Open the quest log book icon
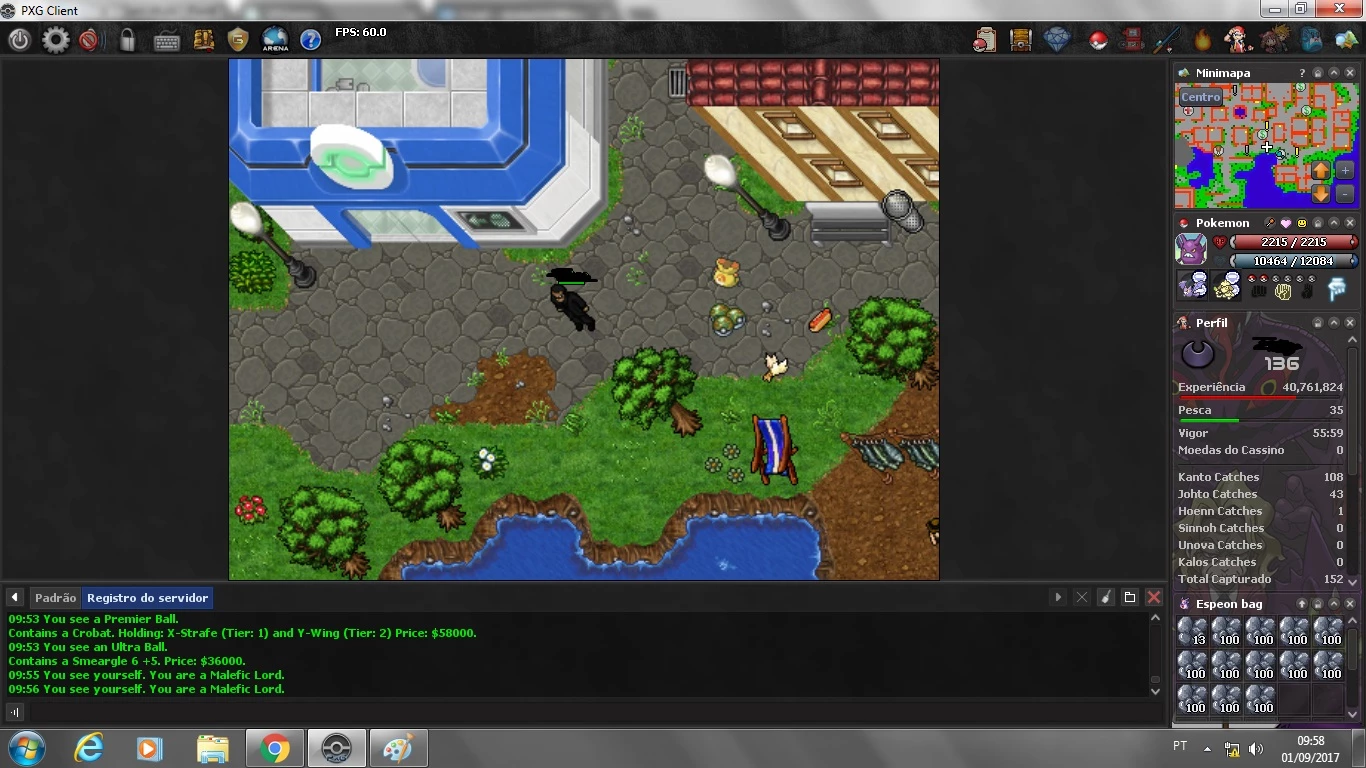This screenshot has width=1366, height=768. (x=204, y=40)
